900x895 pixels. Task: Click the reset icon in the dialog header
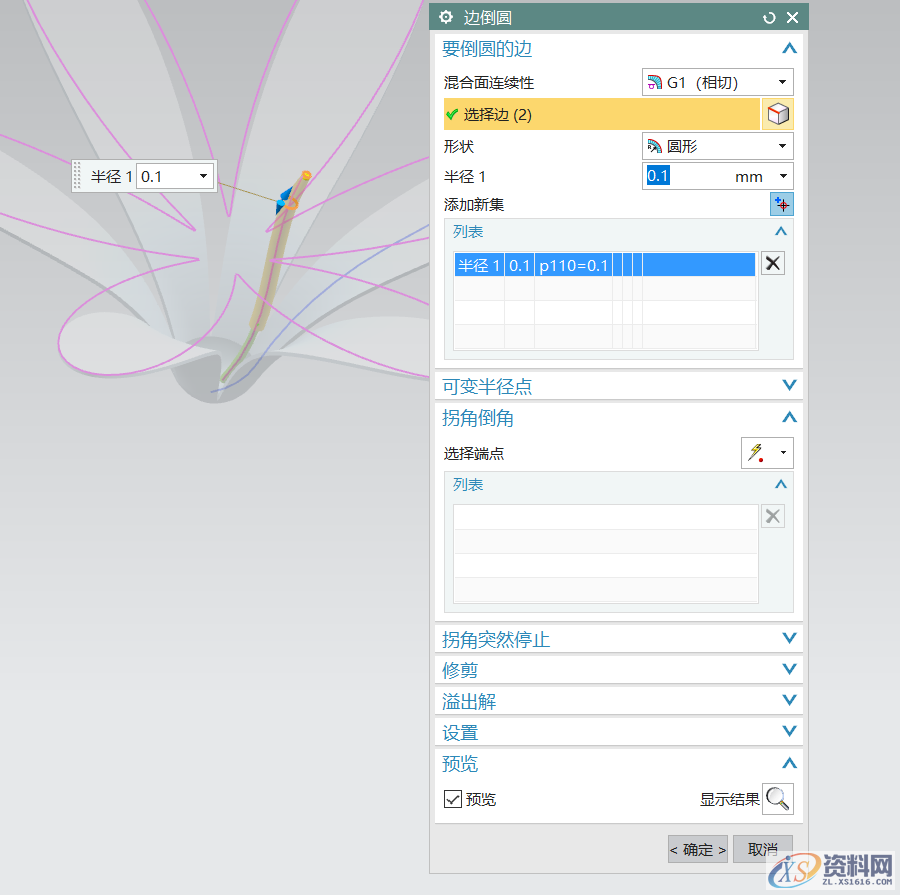(x=768, y=17)
